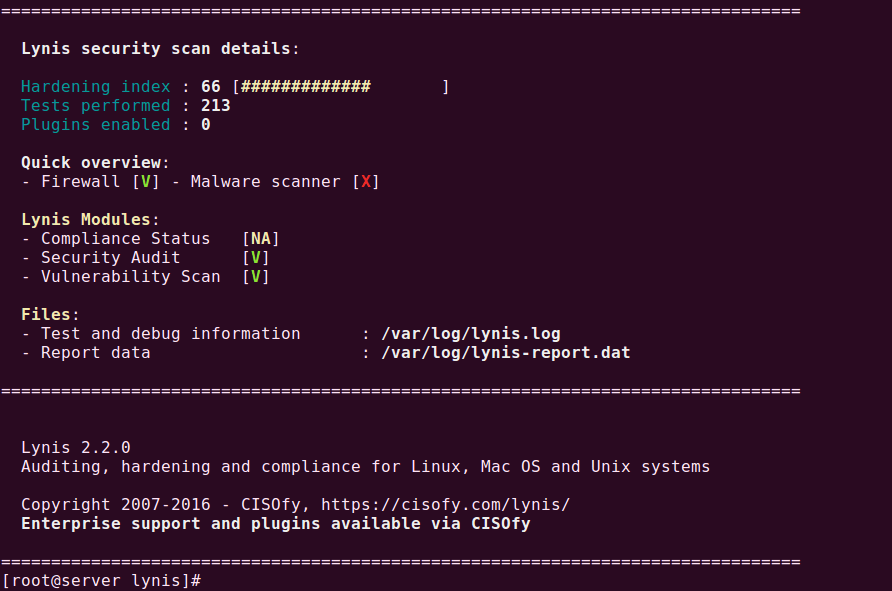Click the Malware scanner red X indicator
Screen dimensions: 892x591
(366, 182)
